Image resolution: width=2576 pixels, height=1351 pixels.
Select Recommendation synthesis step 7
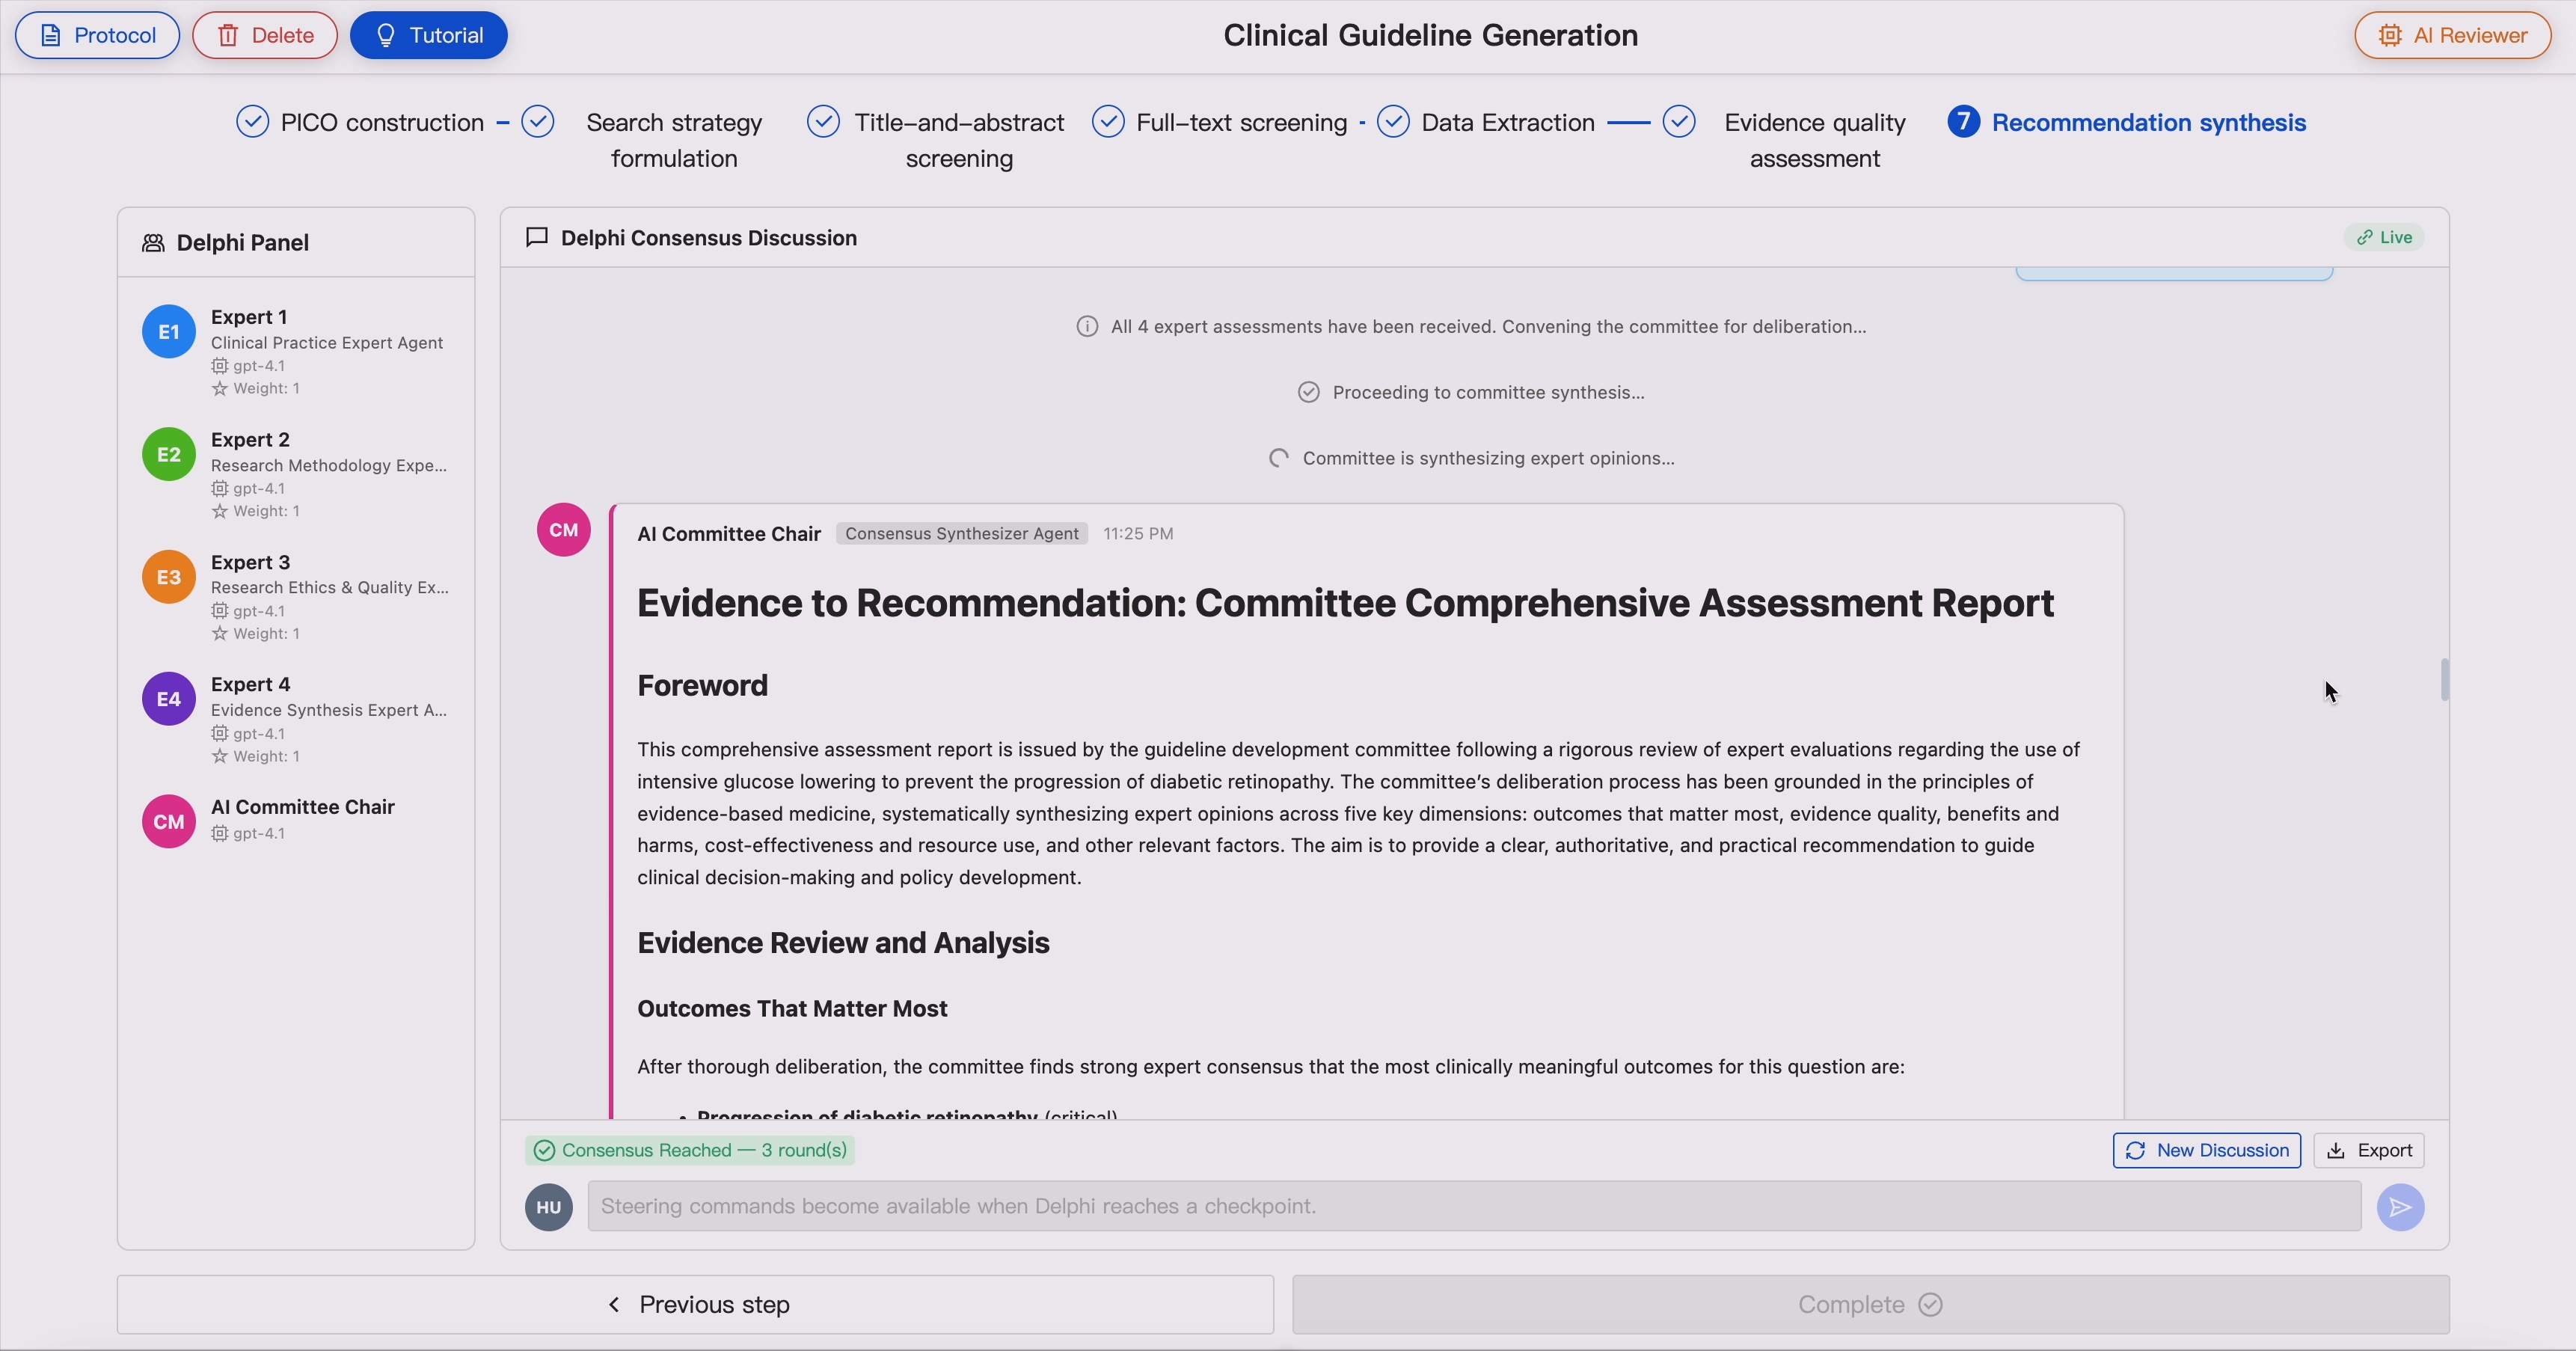point(2127,122)
